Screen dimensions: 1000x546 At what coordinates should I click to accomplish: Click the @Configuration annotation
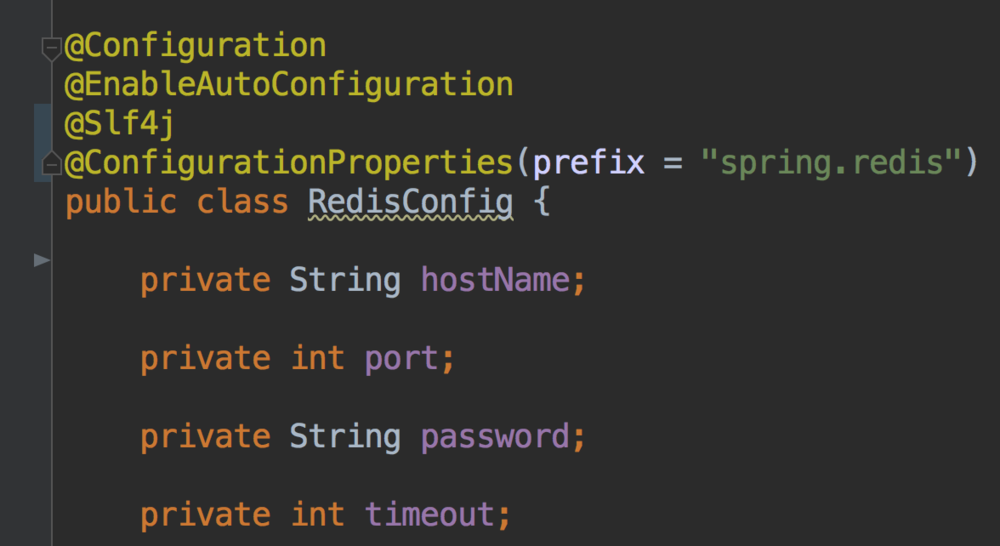pyautogui.click(x=195, y=46)
